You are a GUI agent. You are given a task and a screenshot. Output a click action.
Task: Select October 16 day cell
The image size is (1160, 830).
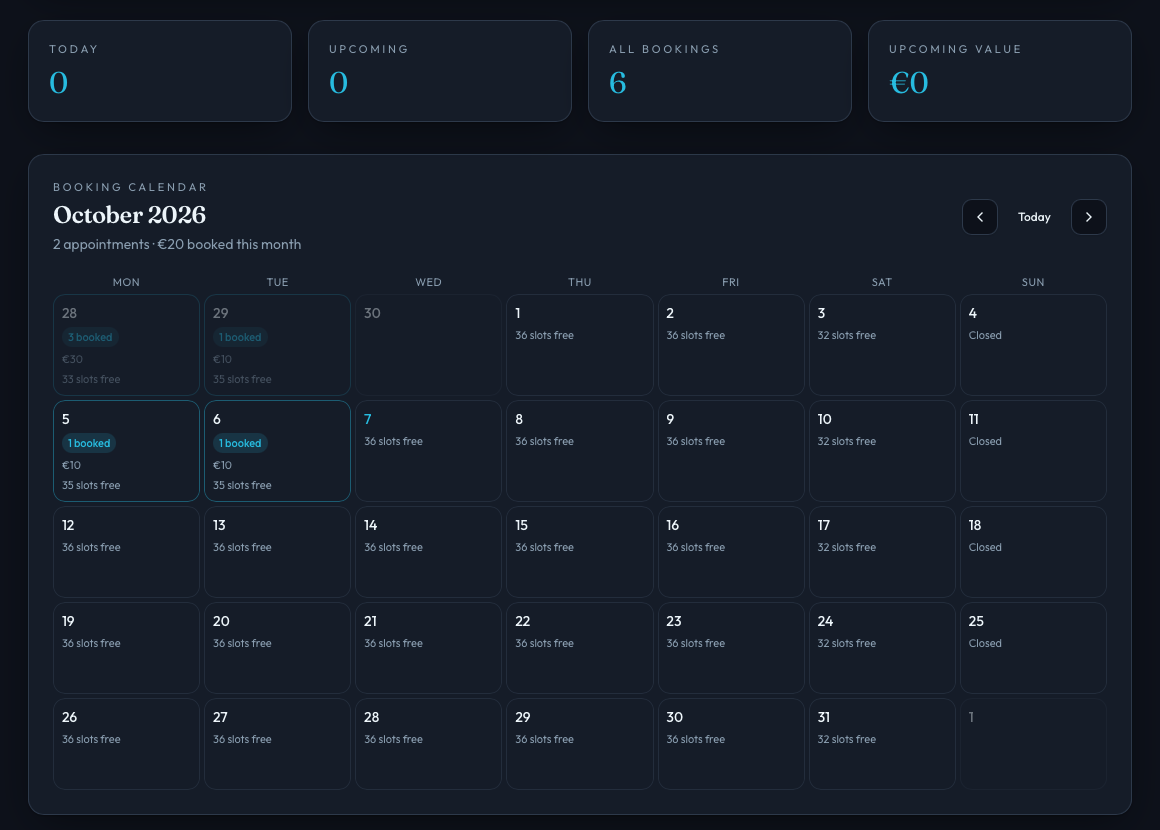[731, 552]
